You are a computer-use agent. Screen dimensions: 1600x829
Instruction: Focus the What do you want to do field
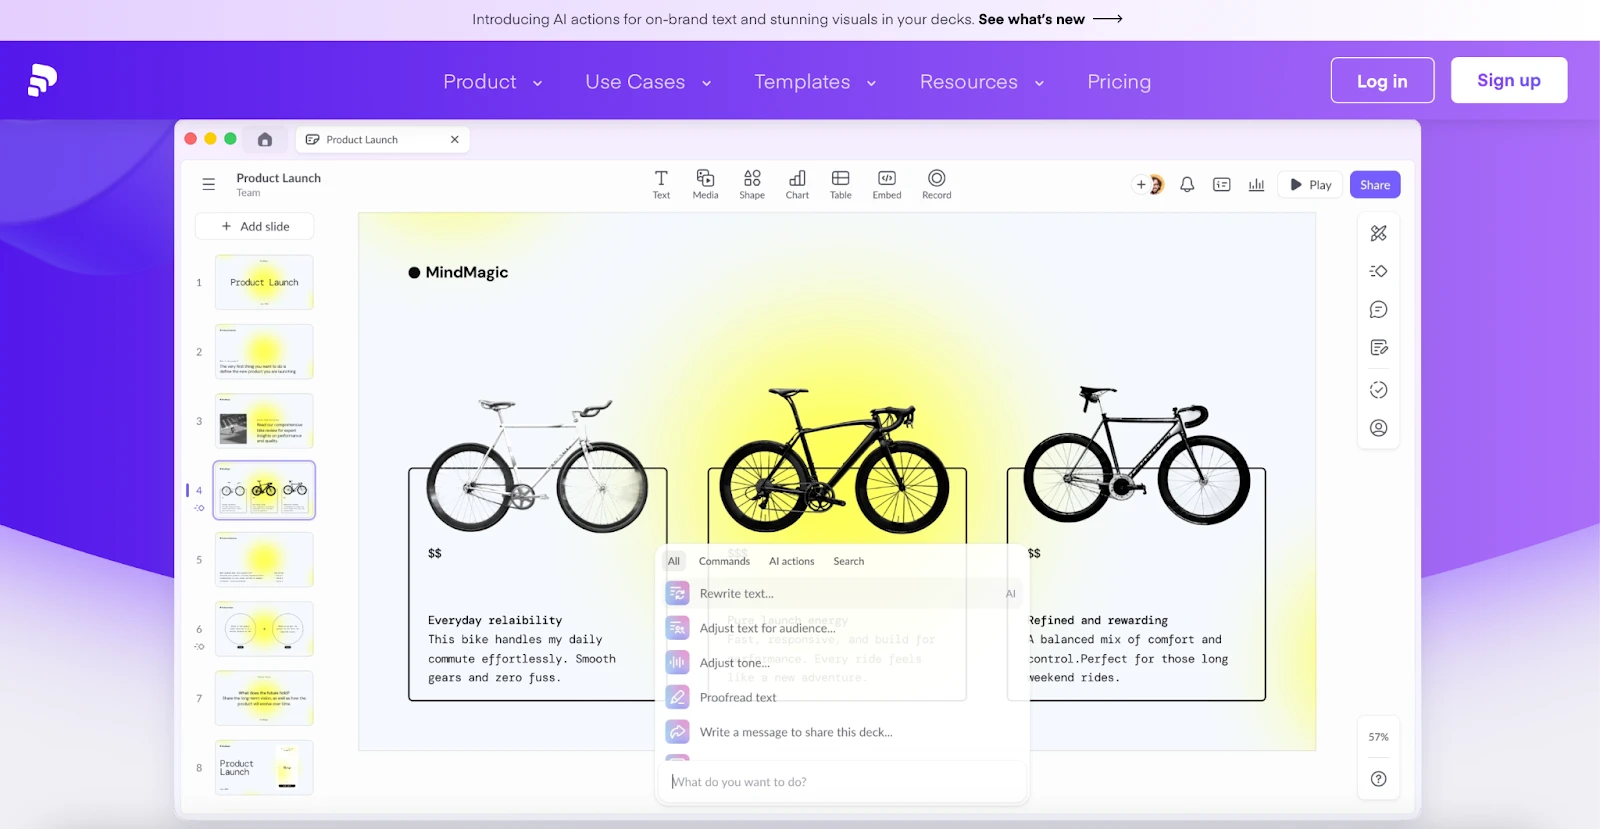coord(843,782)
